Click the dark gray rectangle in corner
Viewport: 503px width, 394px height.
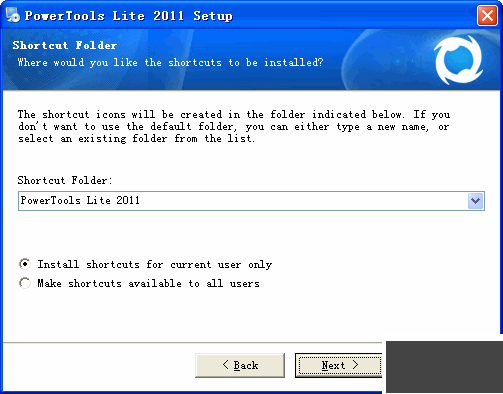click(x=444, y=367)
